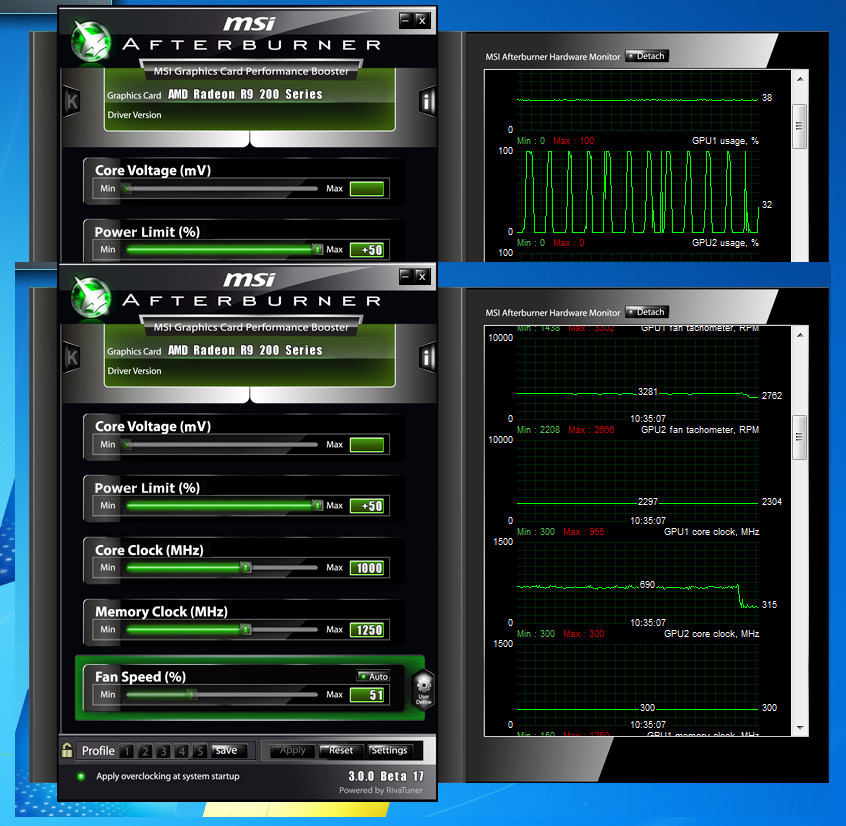Screen dimensions: 846x826
Task: Adjust the Fan Speed slider handle
Action: click(192, 694)
